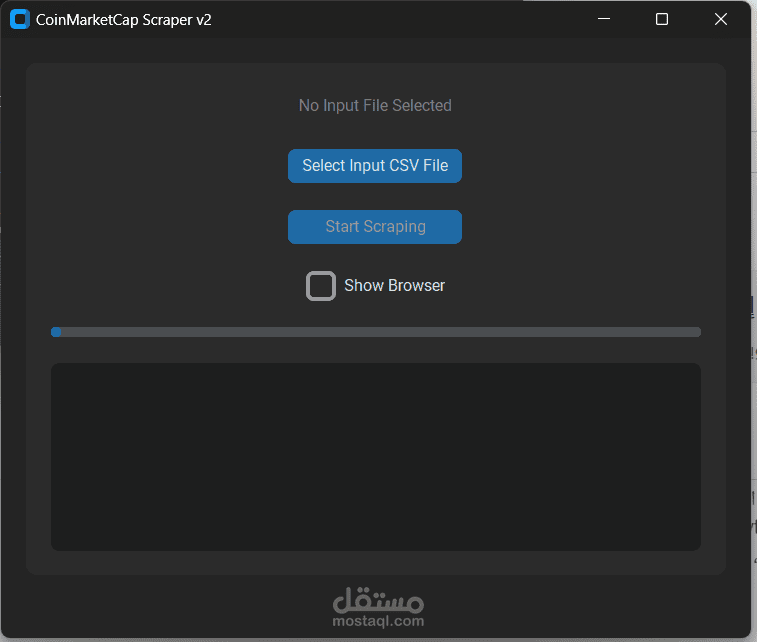Viewport: 757px width, 642px height.
Task: Click the scraping progress bar
Action: [376, 332]
